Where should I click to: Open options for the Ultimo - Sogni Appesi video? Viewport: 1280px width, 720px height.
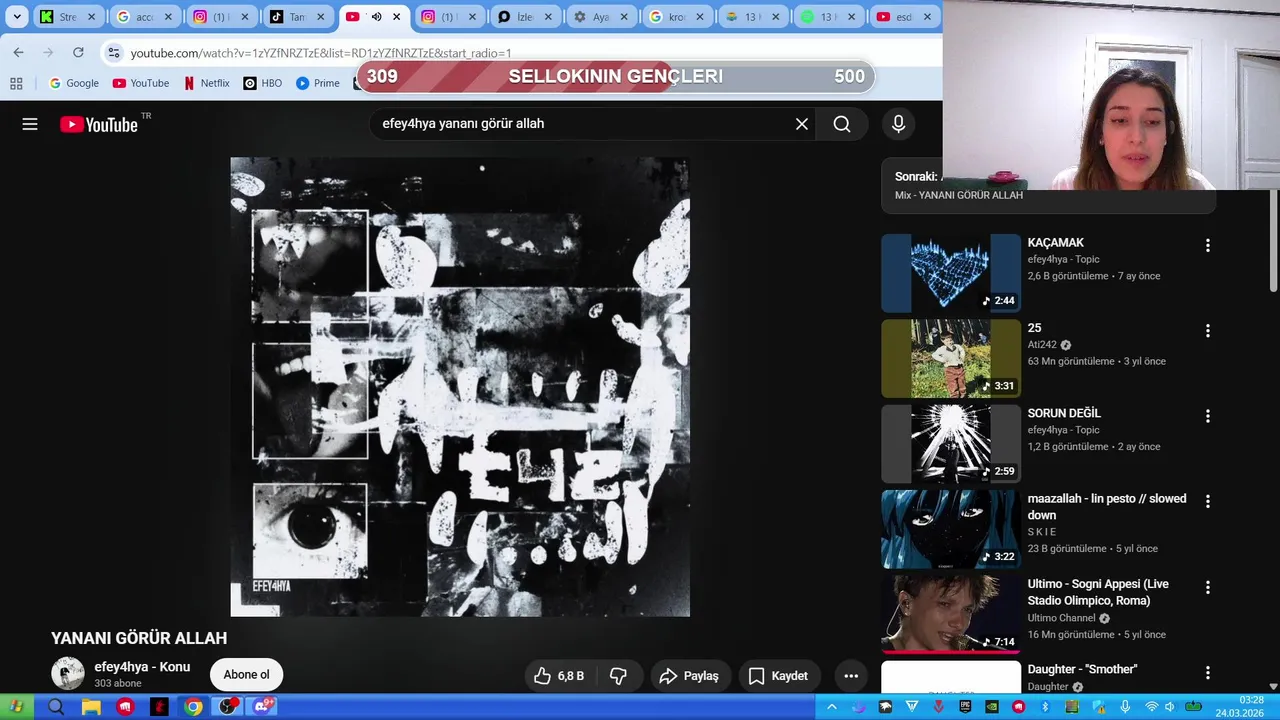click(1207, 586)
